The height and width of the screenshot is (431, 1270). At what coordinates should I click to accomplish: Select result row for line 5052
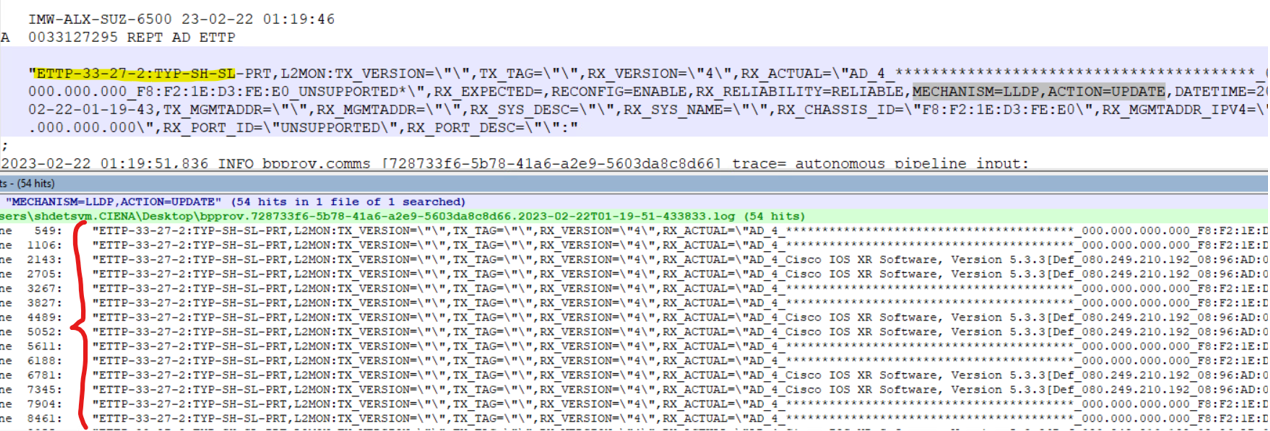click(x=635, y=330)
